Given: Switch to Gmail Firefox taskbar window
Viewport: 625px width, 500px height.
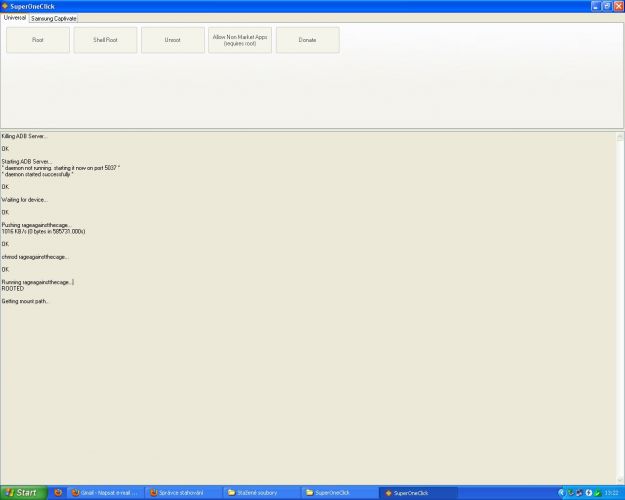Looking at the screenshot, I should point(106,493).
